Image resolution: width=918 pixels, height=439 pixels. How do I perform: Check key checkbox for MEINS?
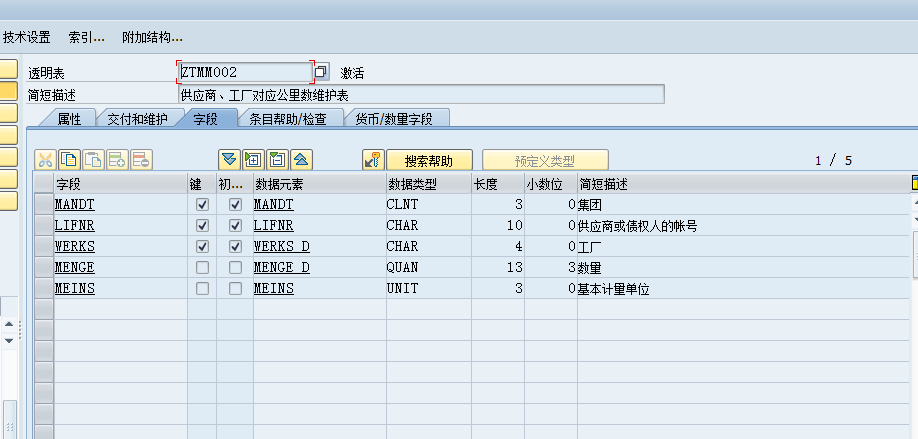(x=203, y=289)
